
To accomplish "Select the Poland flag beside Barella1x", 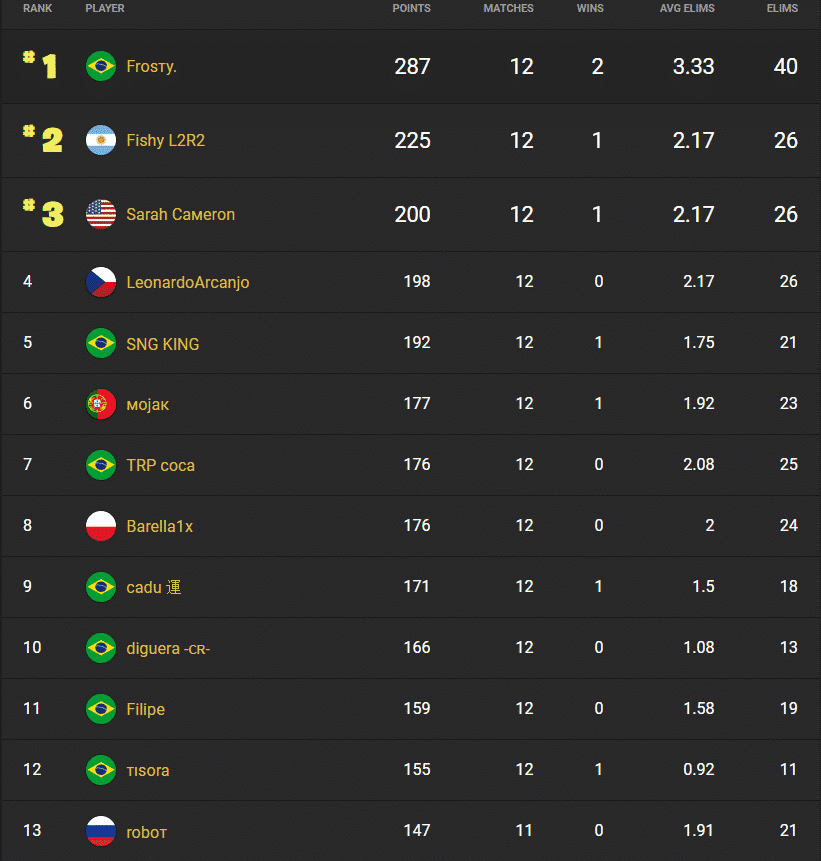I will point(100,525).
